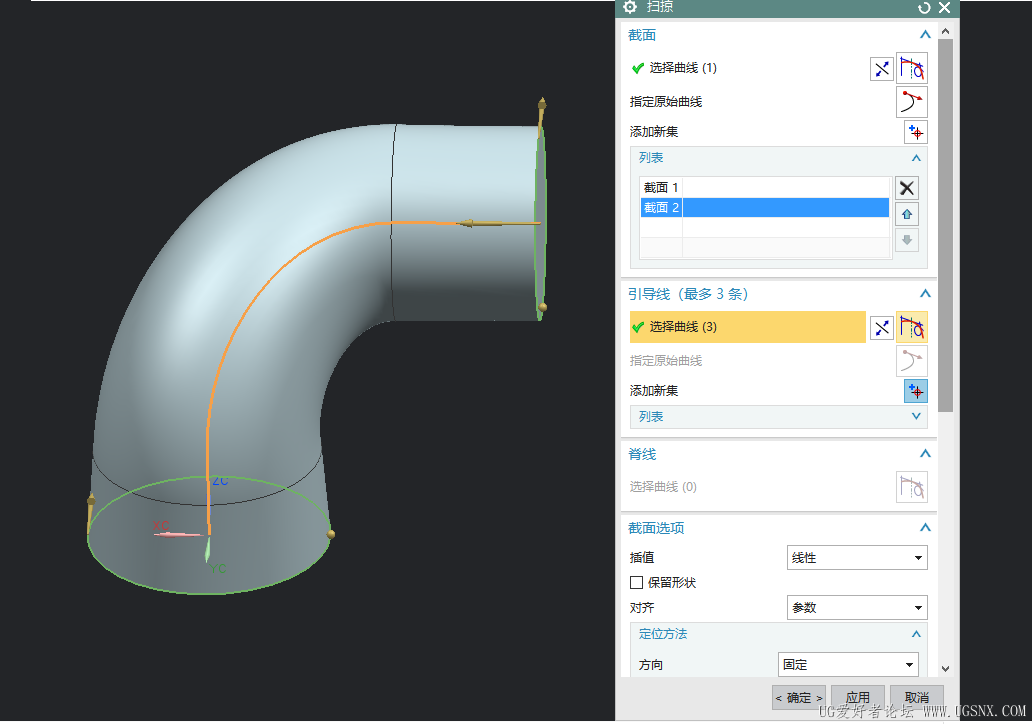Collapse the 截面选项 section

925,528
